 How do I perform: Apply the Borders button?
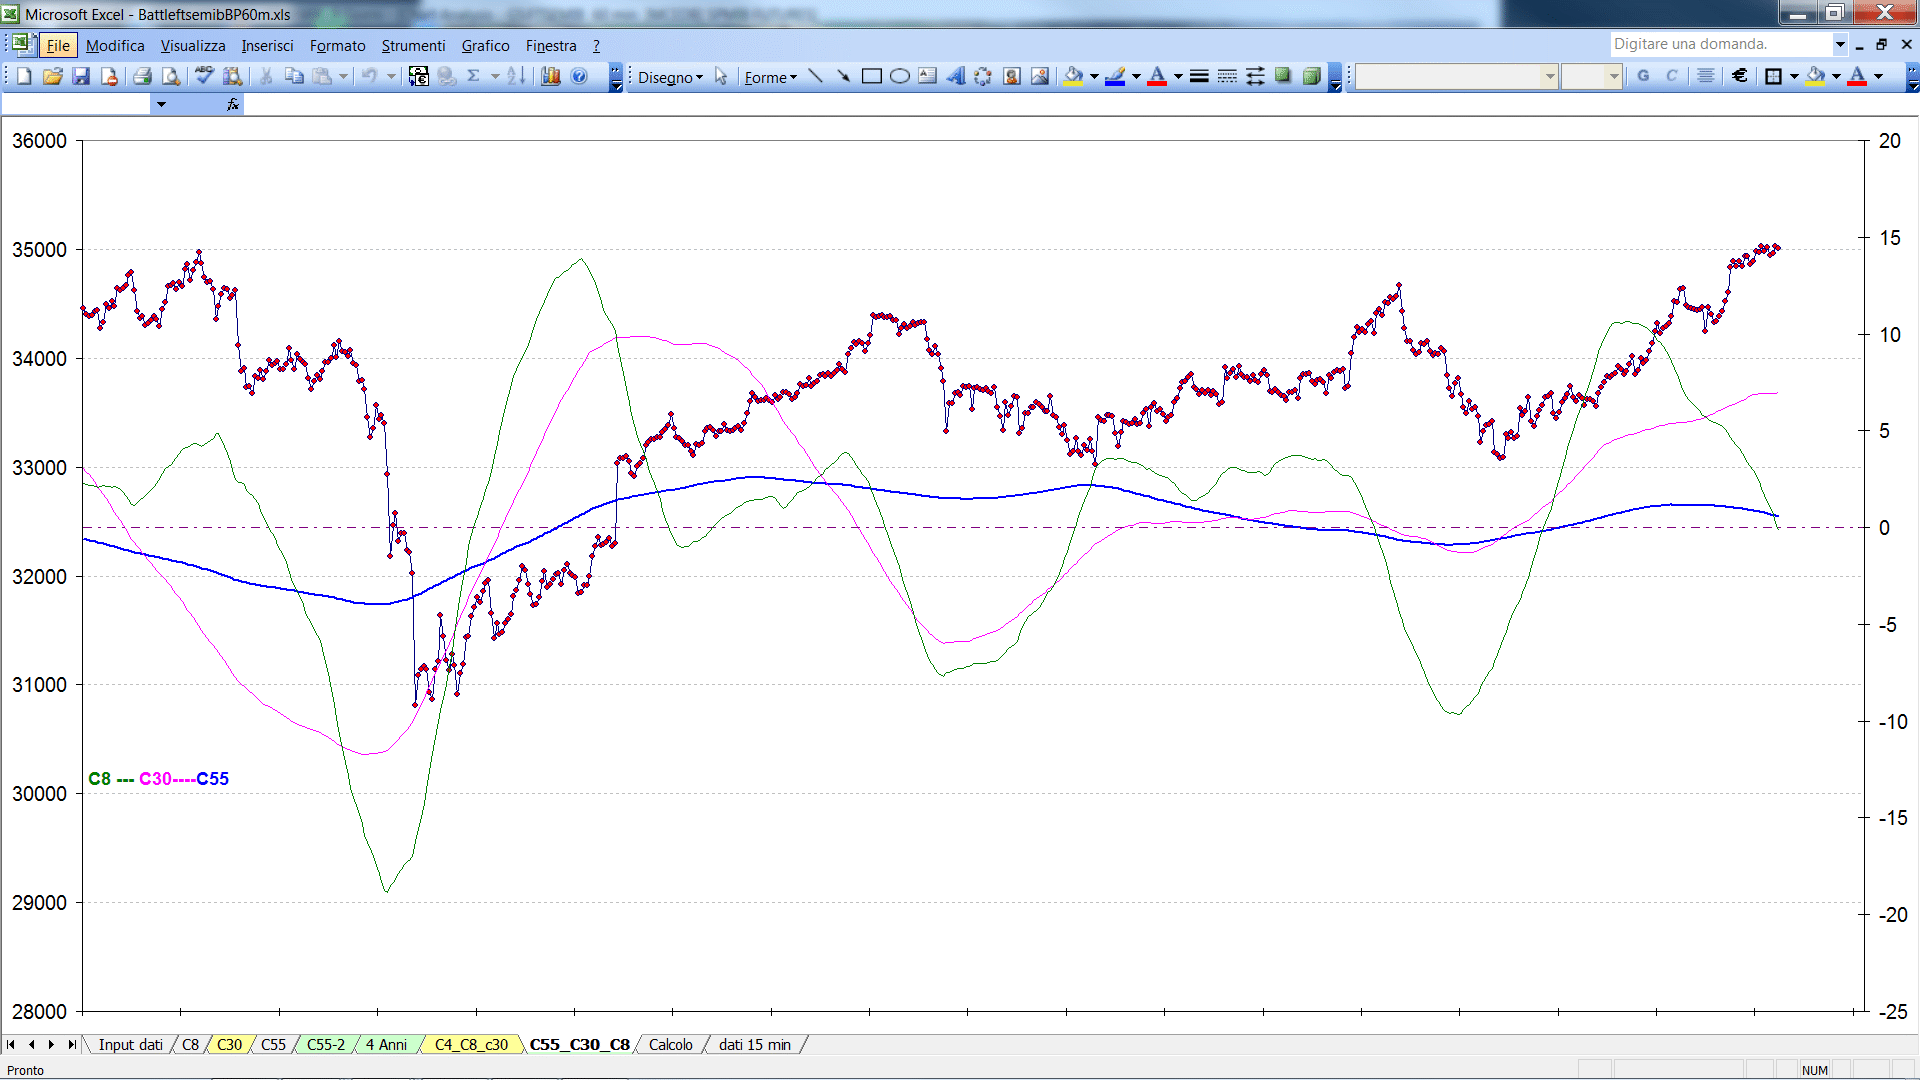[1774, 77]
